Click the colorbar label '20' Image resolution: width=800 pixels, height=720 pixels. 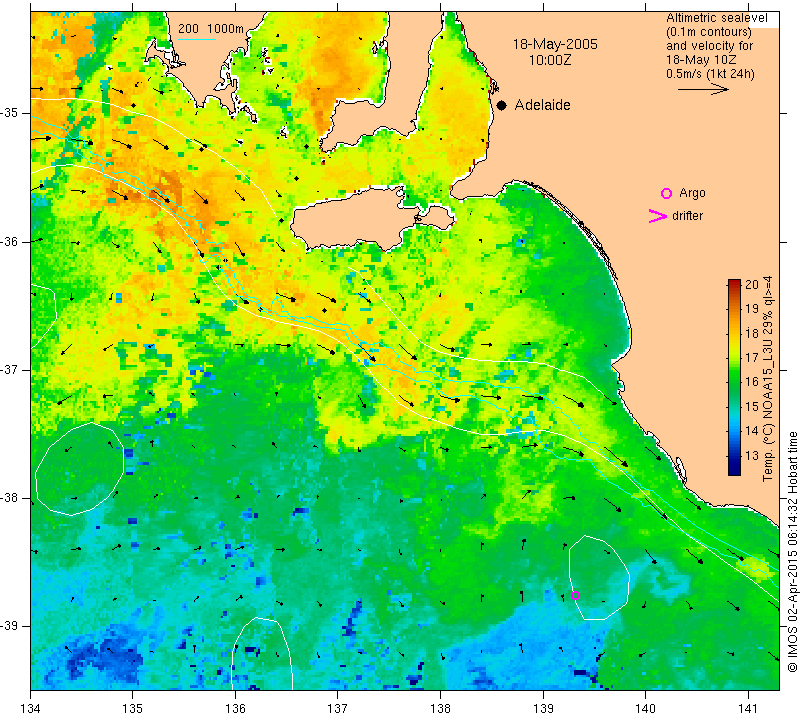[x=752, y=284]
